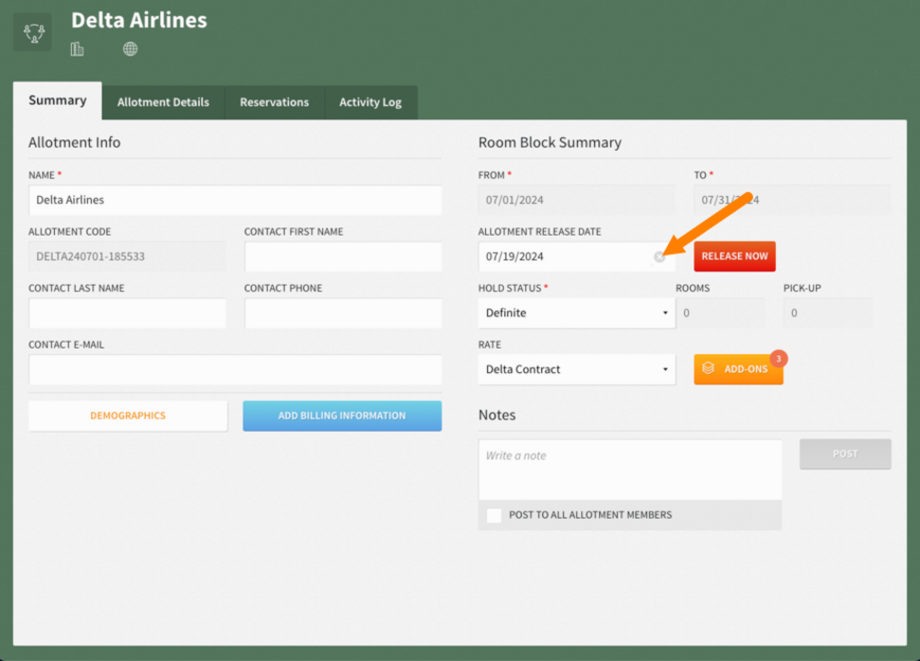
Task: Click the Write a note text area
Action: [x=630, y=469]
